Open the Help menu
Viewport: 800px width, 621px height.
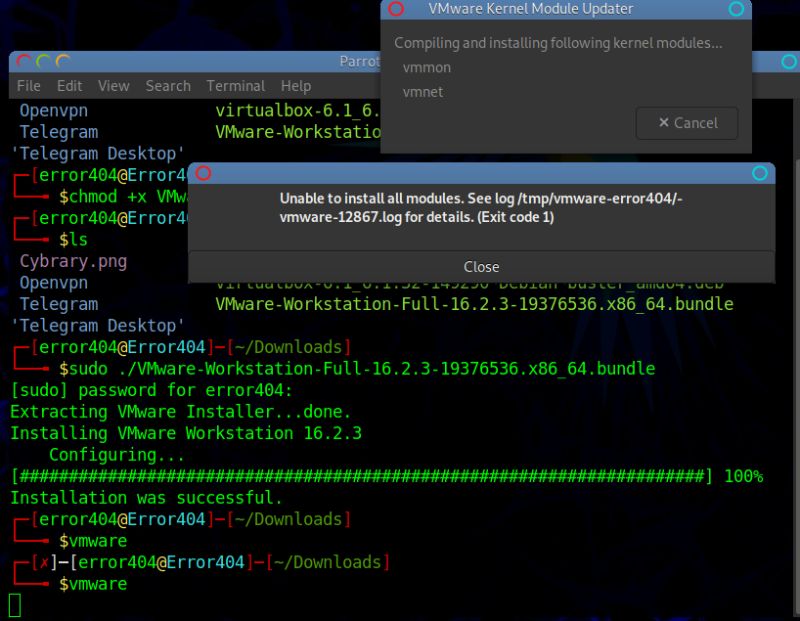296,86
